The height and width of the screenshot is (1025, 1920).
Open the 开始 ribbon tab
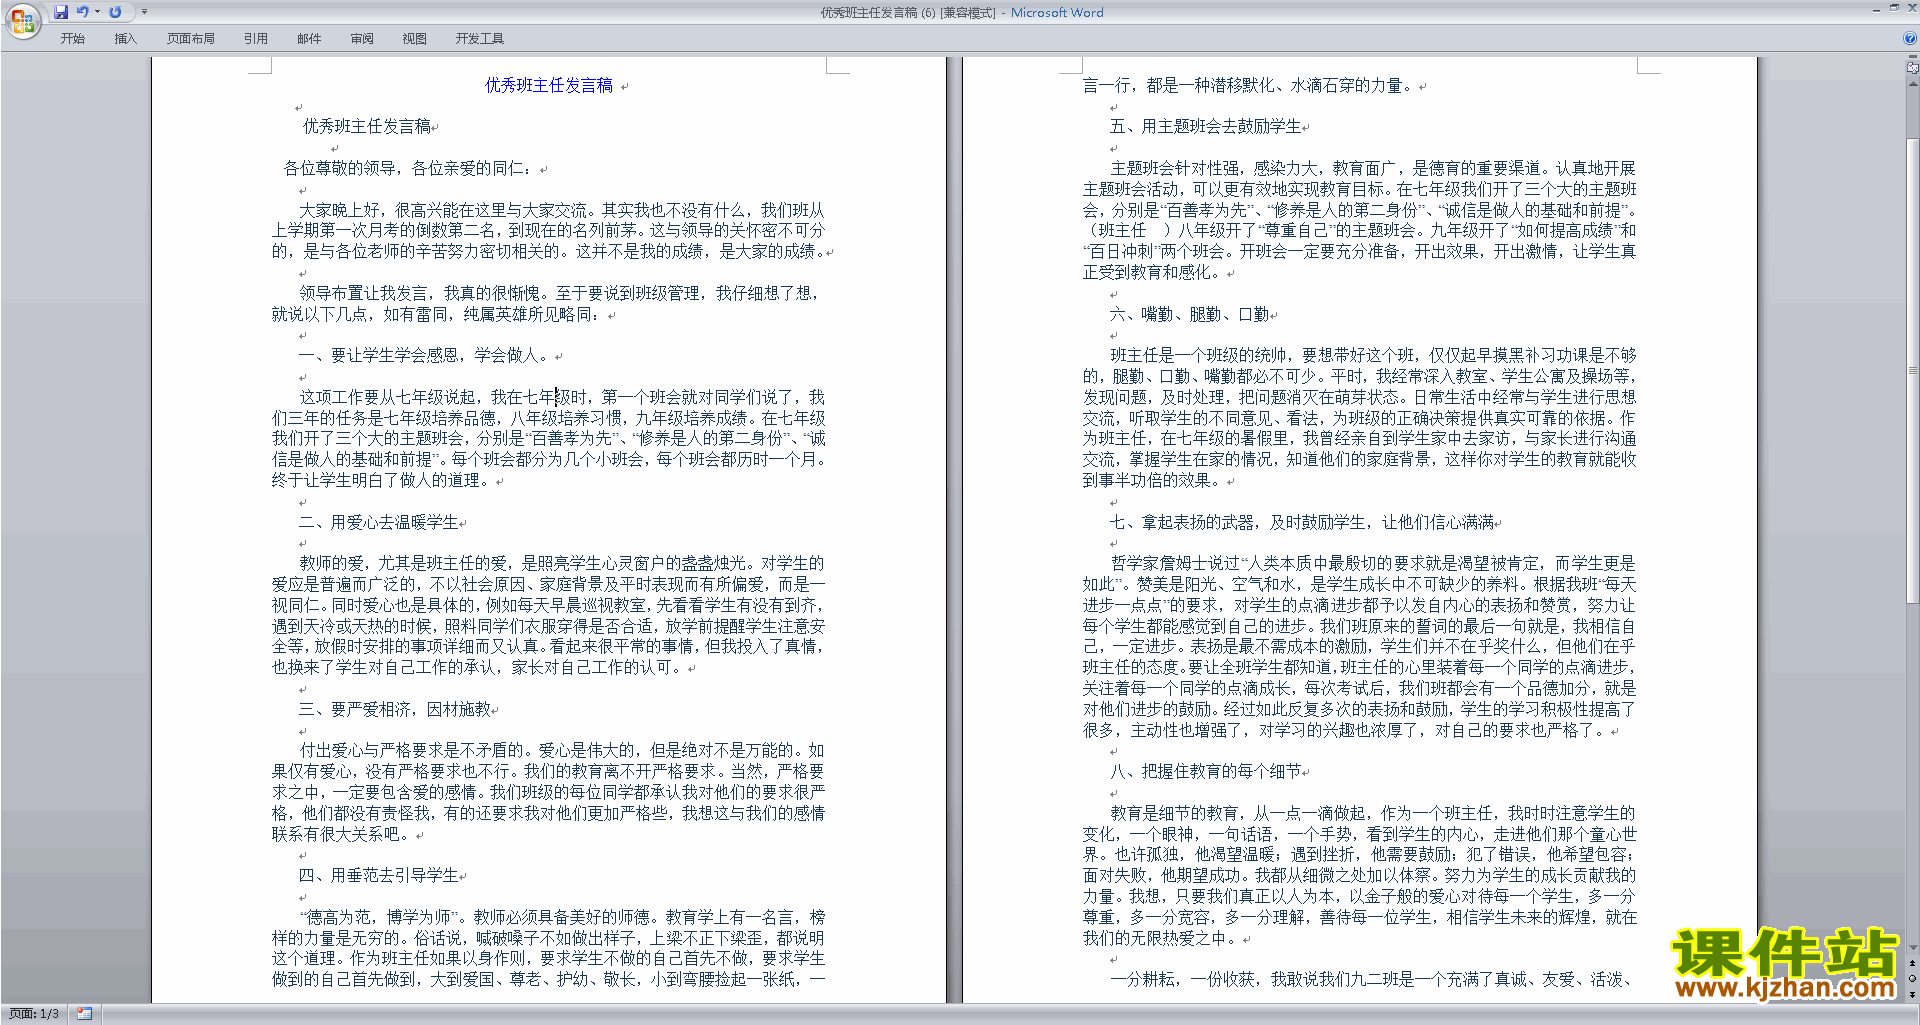[72, 39]
